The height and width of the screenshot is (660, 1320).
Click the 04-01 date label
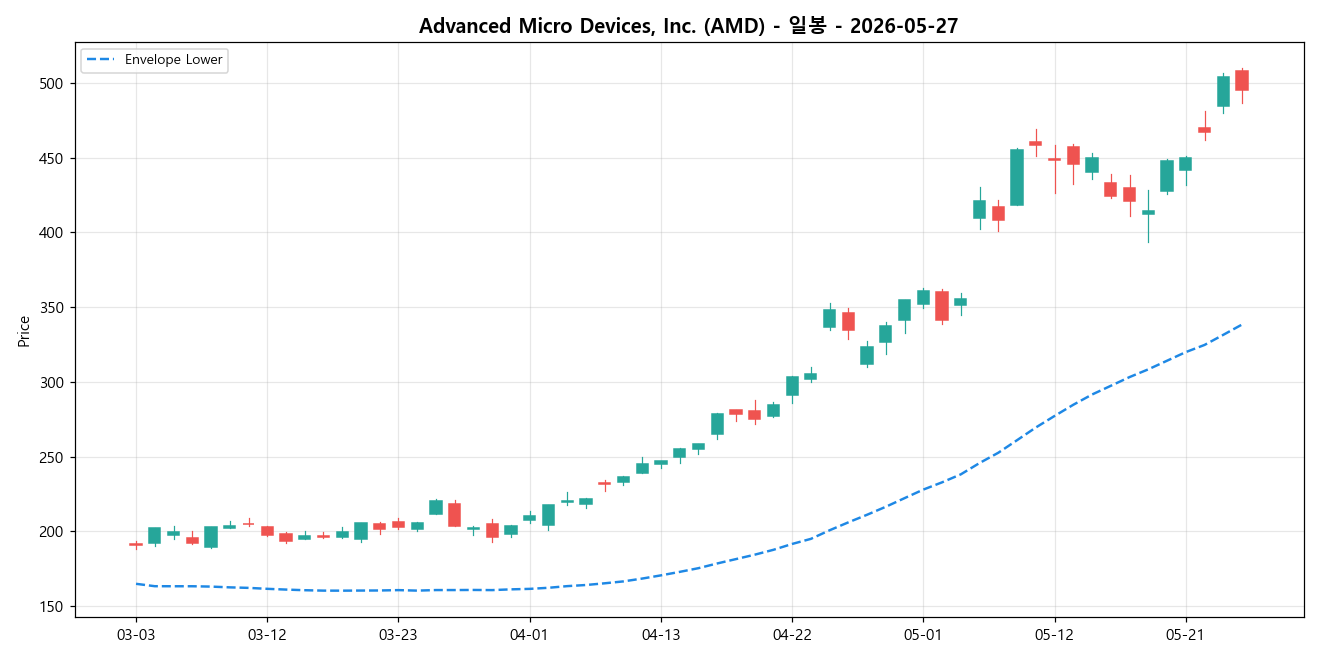click(529, 634)
